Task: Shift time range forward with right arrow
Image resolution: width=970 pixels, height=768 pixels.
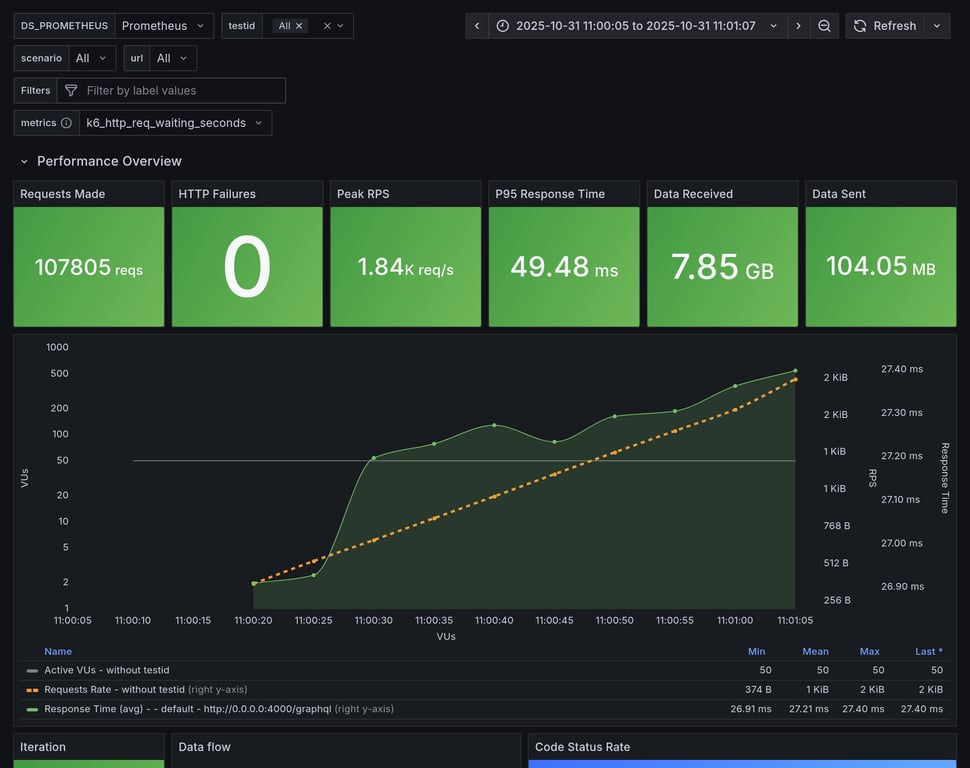Action: click(798, 26)
